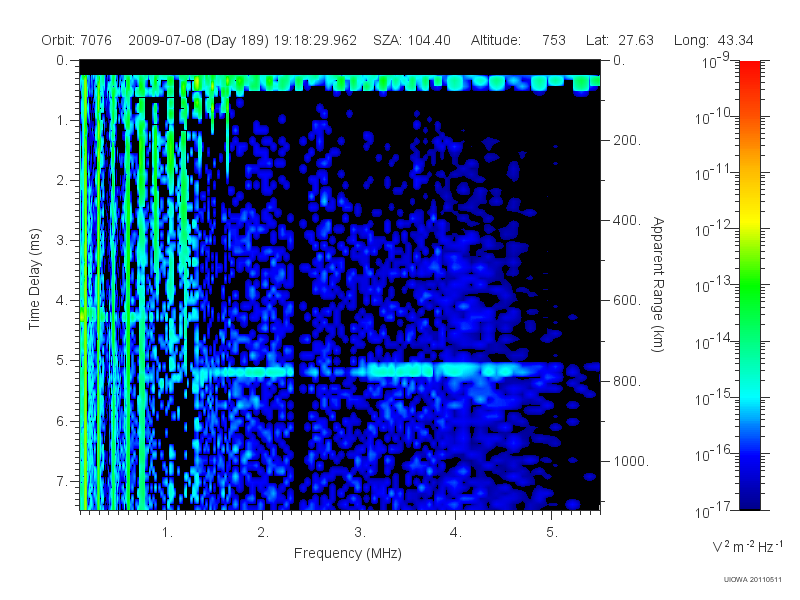The height and width of the screenshot is (600, 800).
Task: Click the apparent range label '200.'
Action: pyautogui.click(x=627, y=140)
